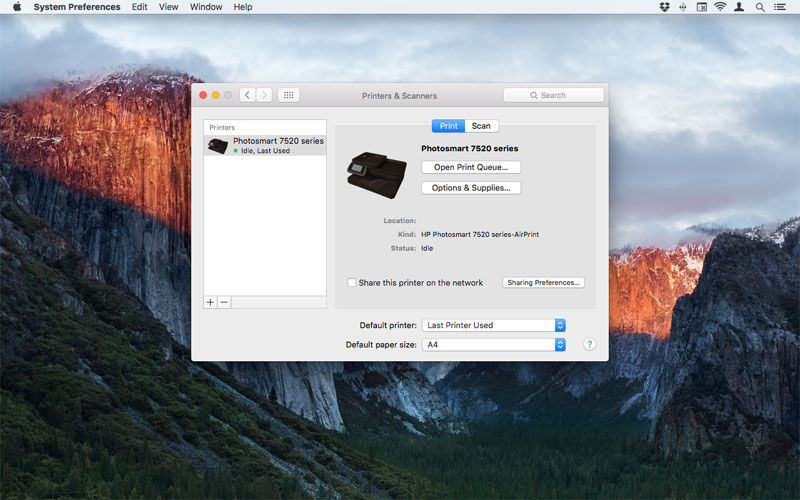Click the help question mark button
Screen dimensions: 800x500
pyautogui.click(x=589, y=344)
